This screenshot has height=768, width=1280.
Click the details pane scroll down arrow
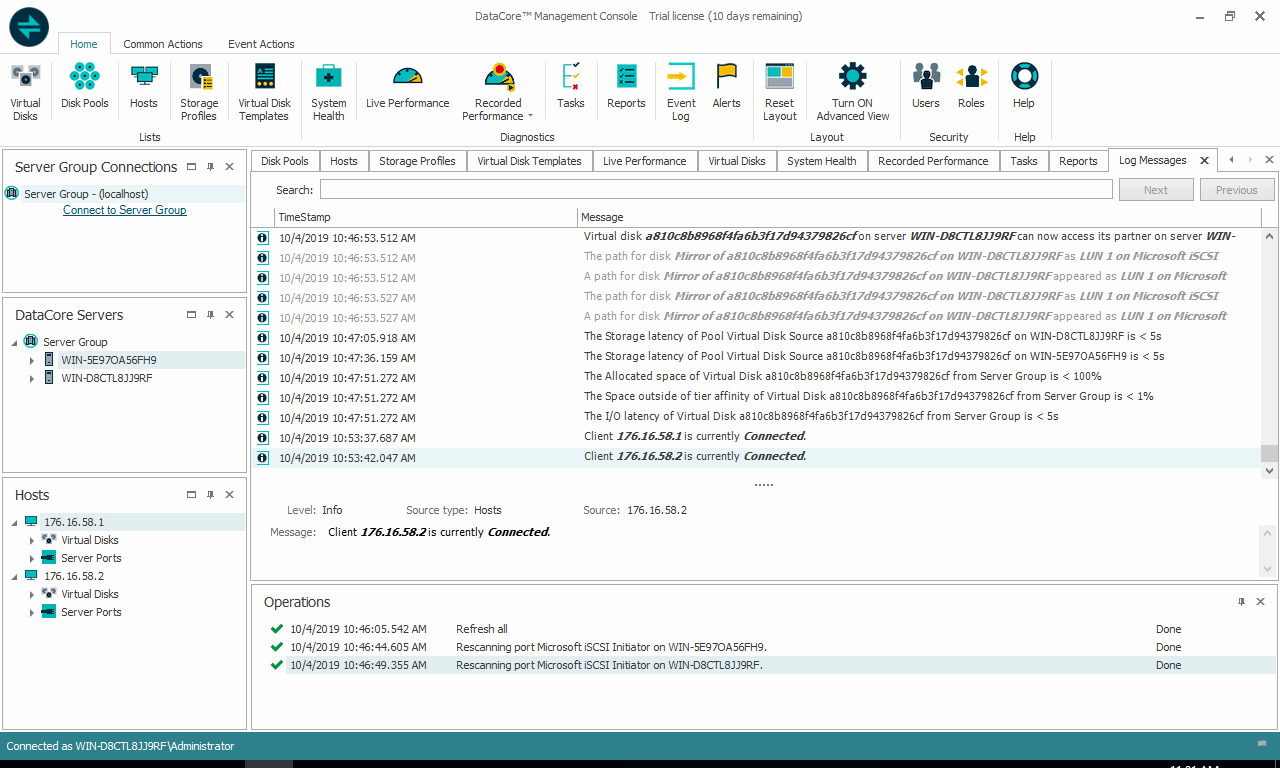click(1269, 569)
